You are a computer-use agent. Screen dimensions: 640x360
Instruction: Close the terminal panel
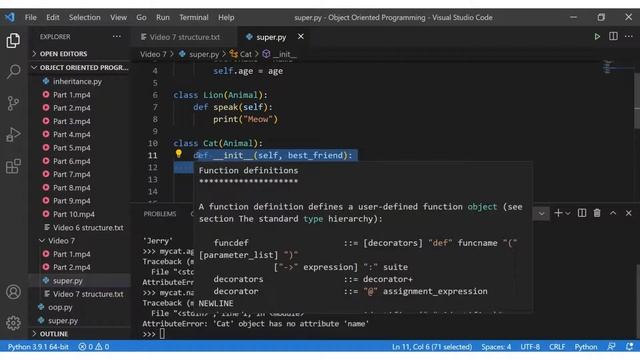pos(629,213)
